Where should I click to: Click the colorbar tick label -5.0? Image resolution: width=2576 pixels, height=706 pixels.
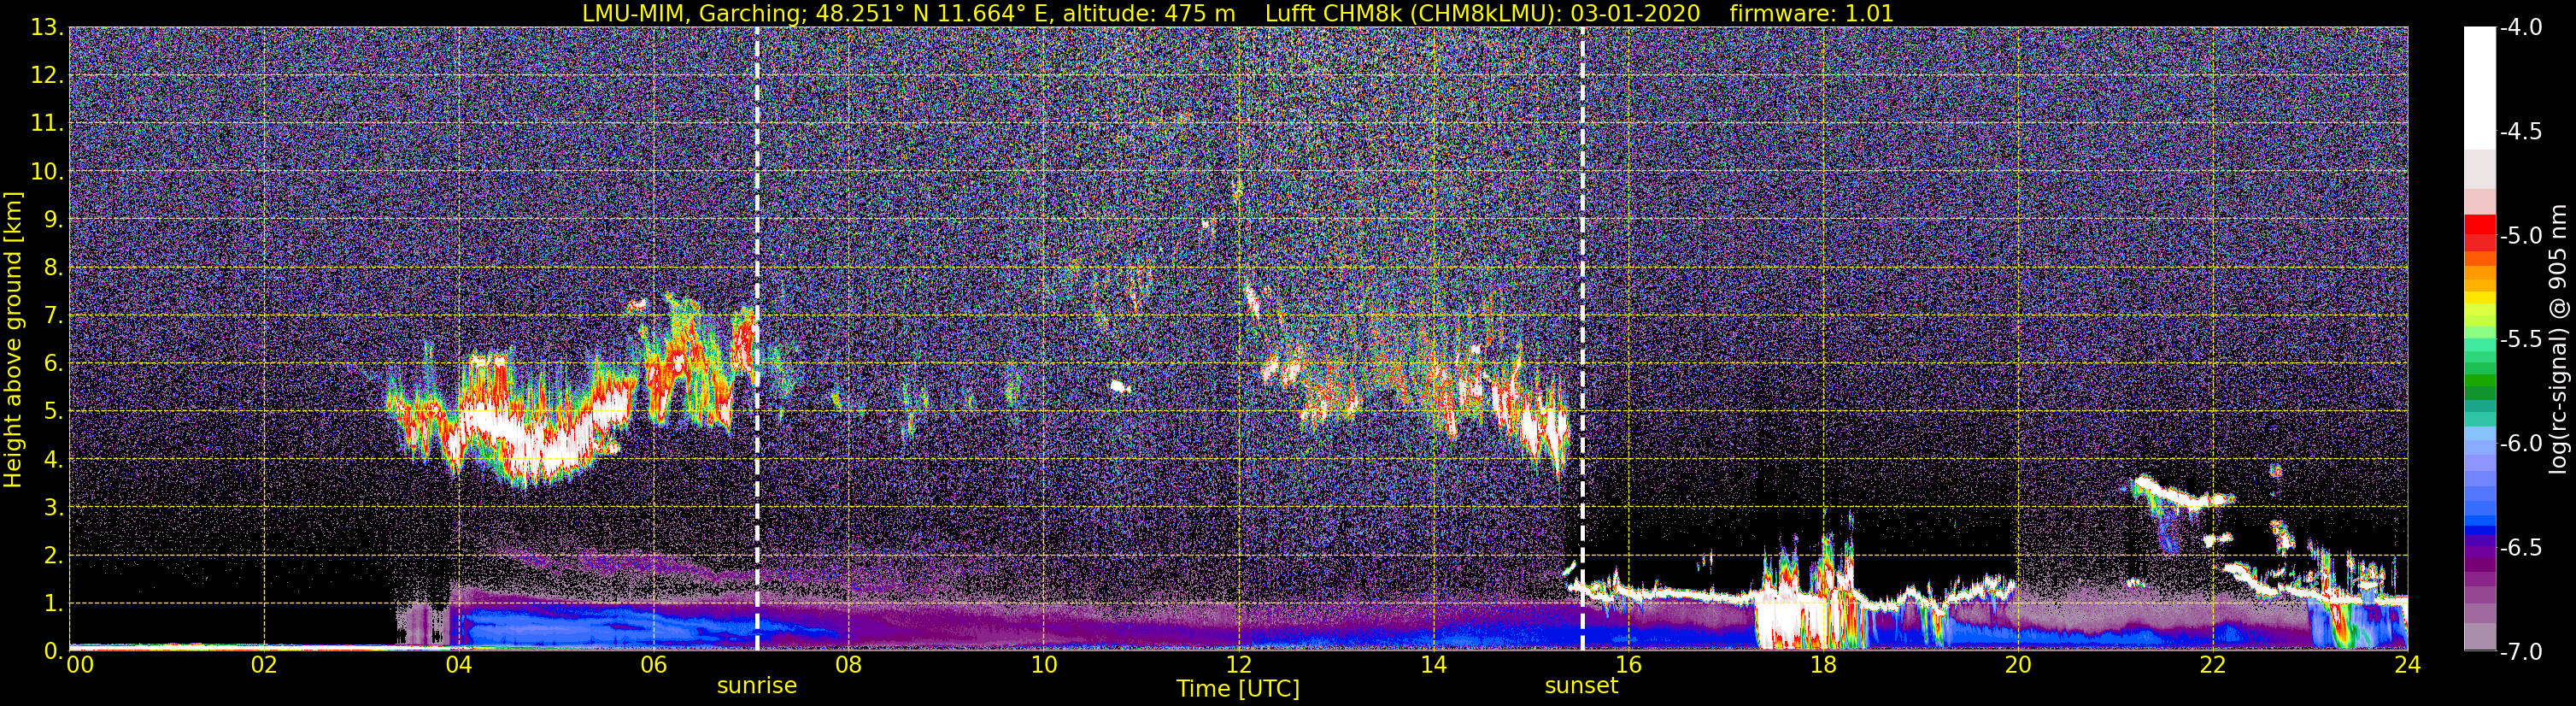pos(2520,236)
